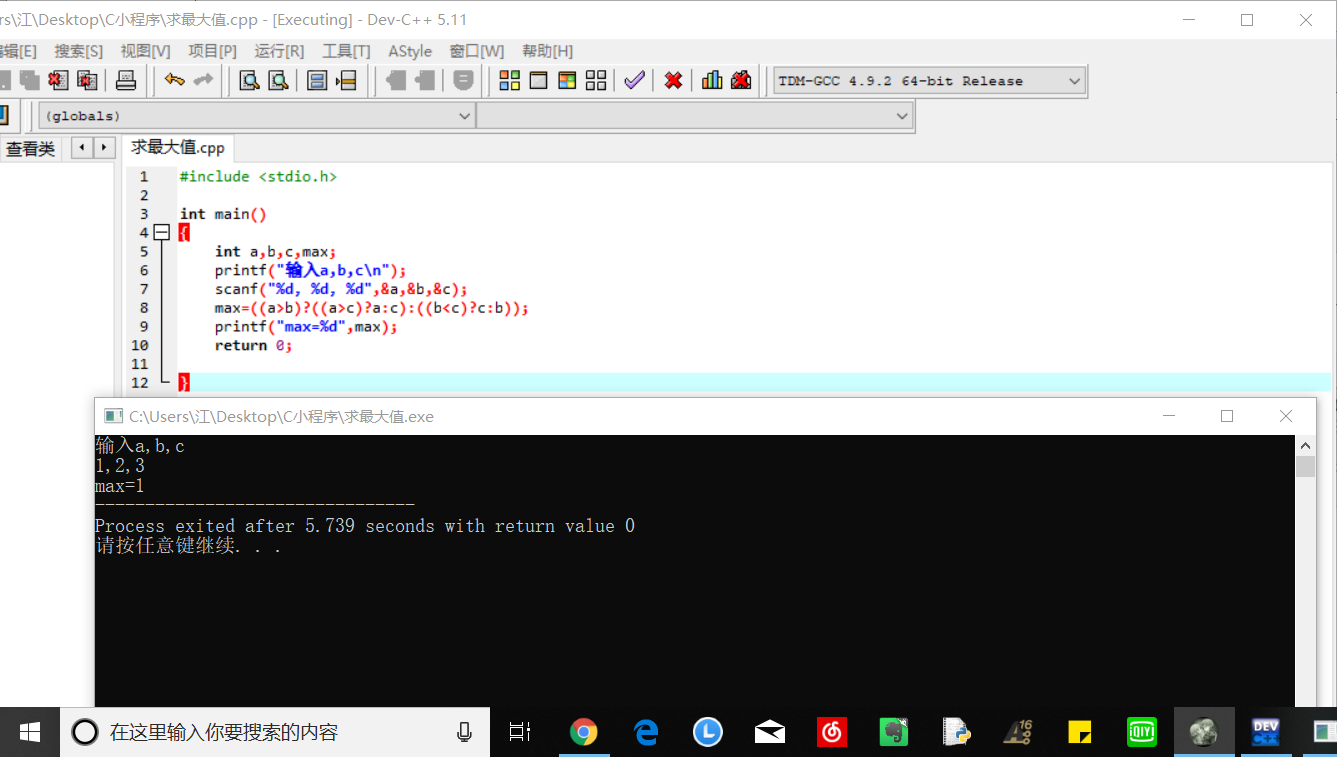Open Find using the magnifier icon
The image size is (1337, 757).
(249, 81)
